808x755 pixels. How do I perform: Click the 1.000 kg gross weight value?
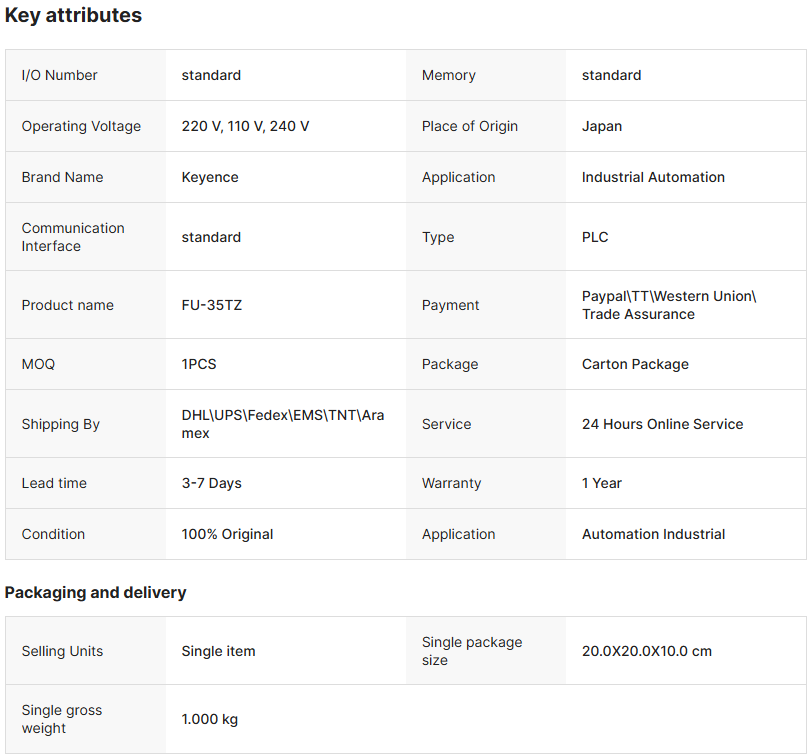tap(209, 719)
